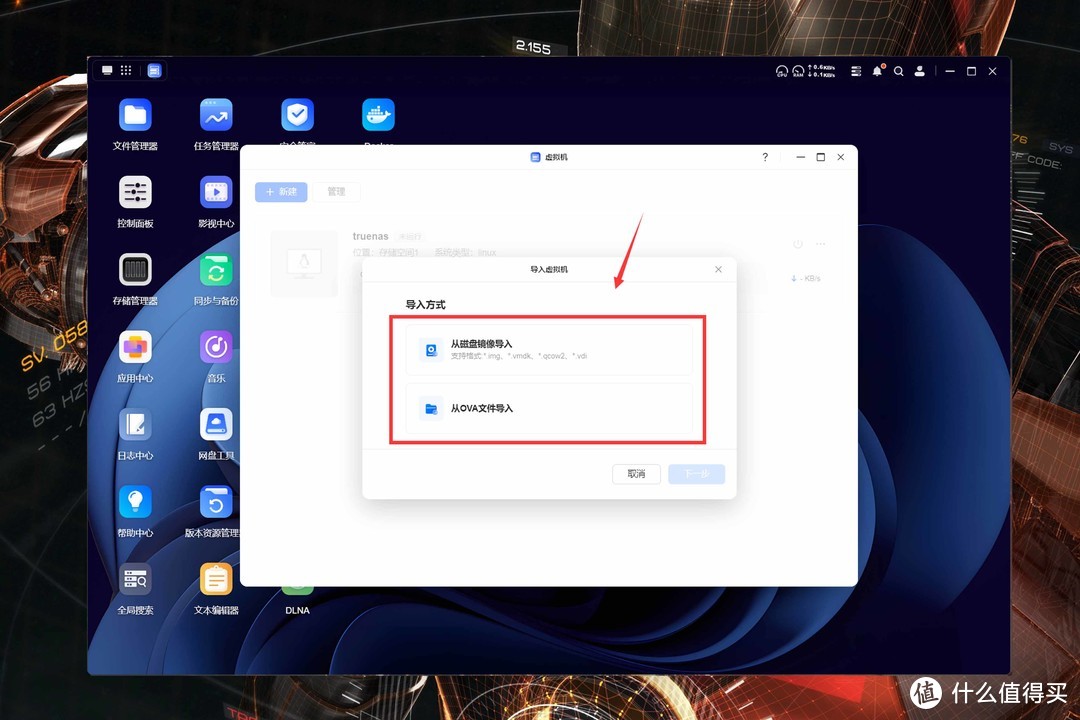Screen dimensions: 1080x720
Task: Open the user profile avatar menu
Action: 919,71
